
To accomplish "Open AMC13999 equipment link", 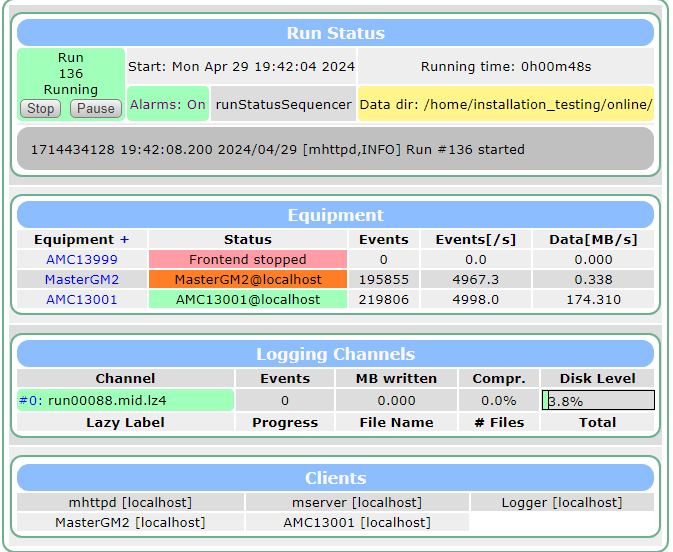I will [x=82, y=259].
